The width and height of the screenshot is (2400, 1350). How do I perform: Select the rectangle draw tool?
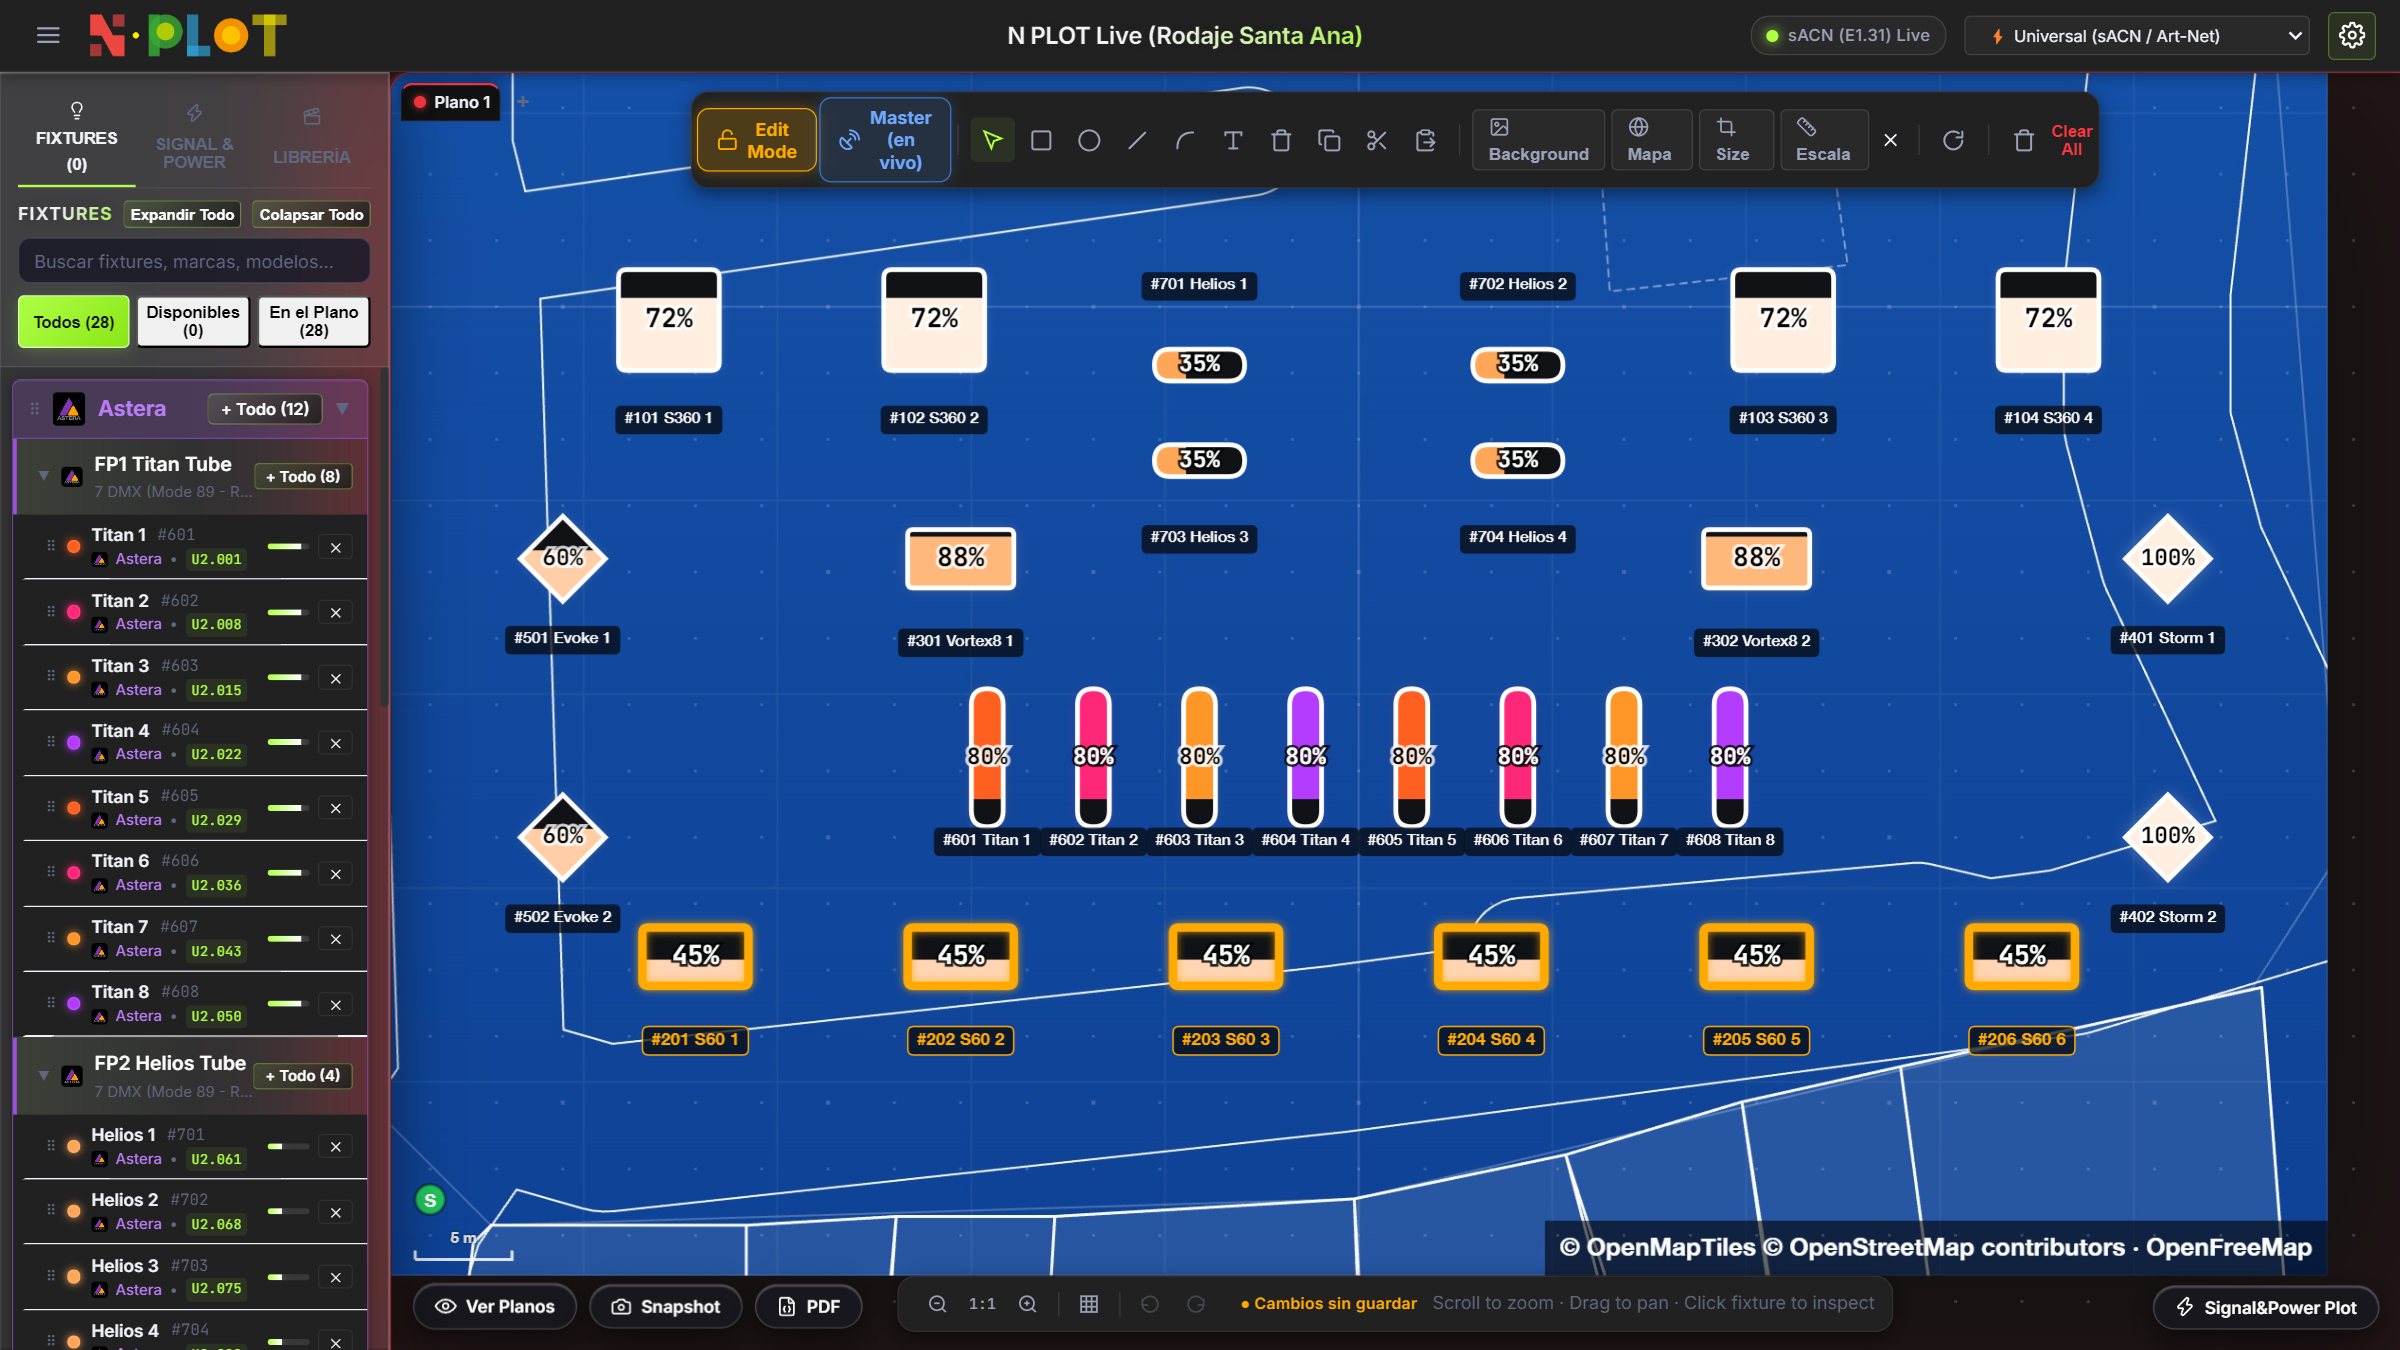click(1041, 140)
